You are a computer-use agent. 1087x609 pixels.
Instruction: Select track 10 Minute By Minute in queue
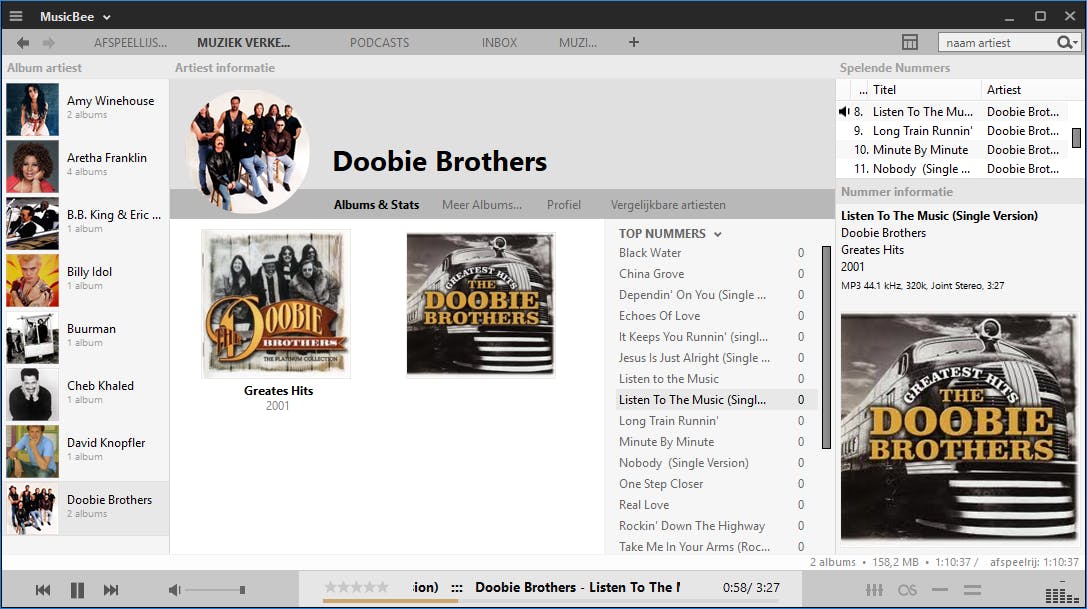coord(953,150)
